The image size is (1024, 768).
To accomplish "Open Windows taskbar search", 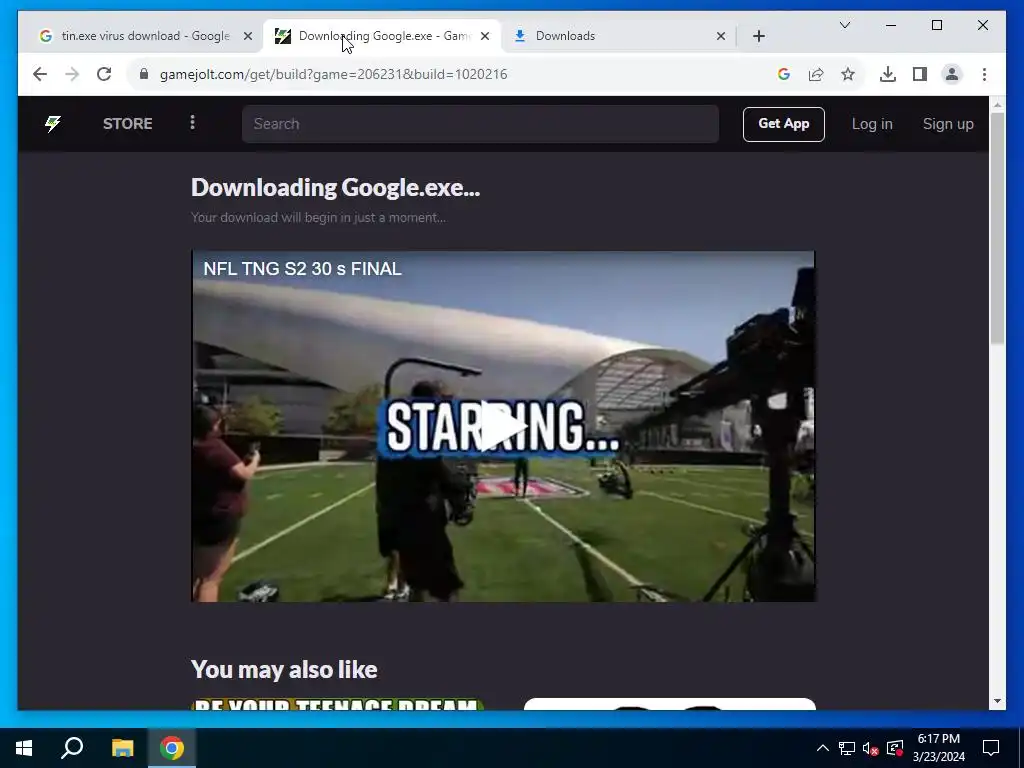I will click(x=72, y=748).
